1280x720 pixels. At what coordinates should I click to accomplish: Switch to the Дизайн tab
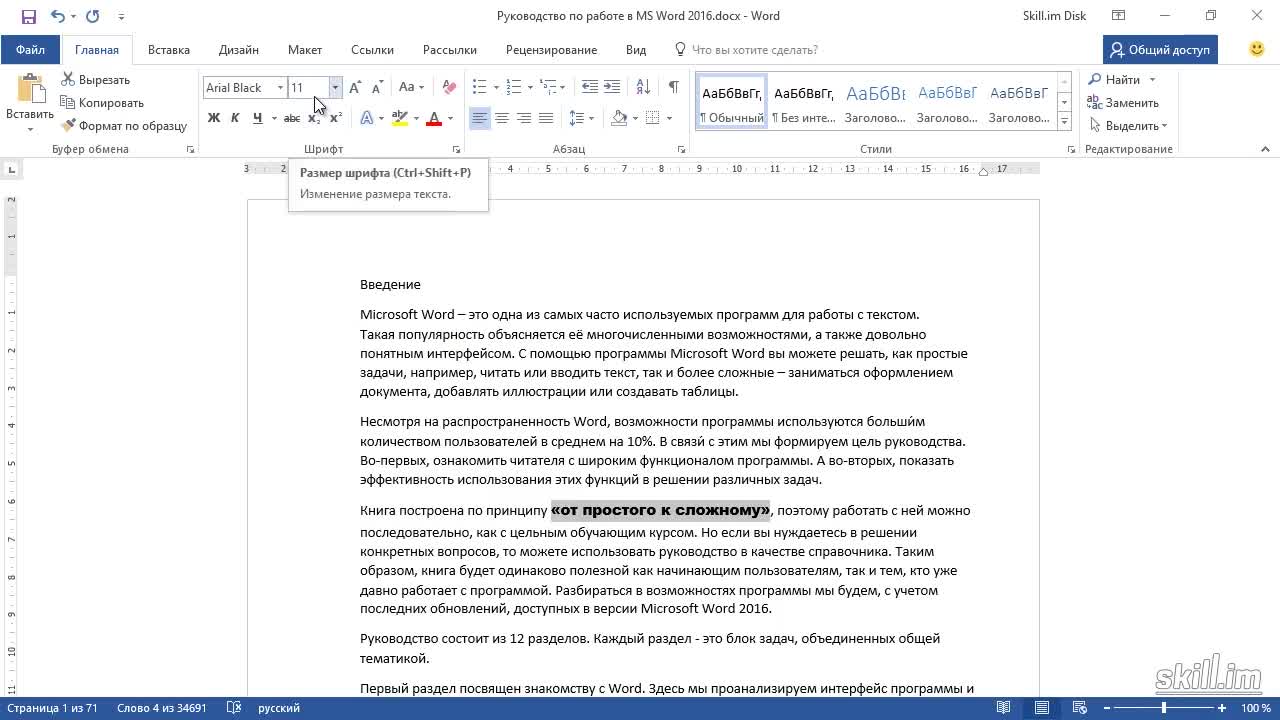point(239,50)
